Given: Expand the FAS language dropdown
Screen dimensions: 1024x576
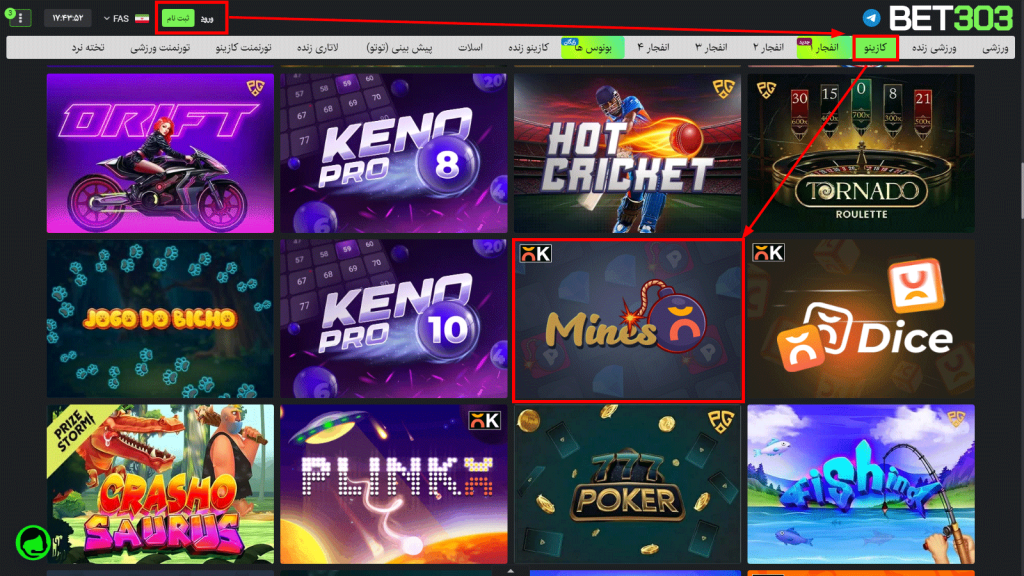Looking at the screenshot, I should [115, 18].
